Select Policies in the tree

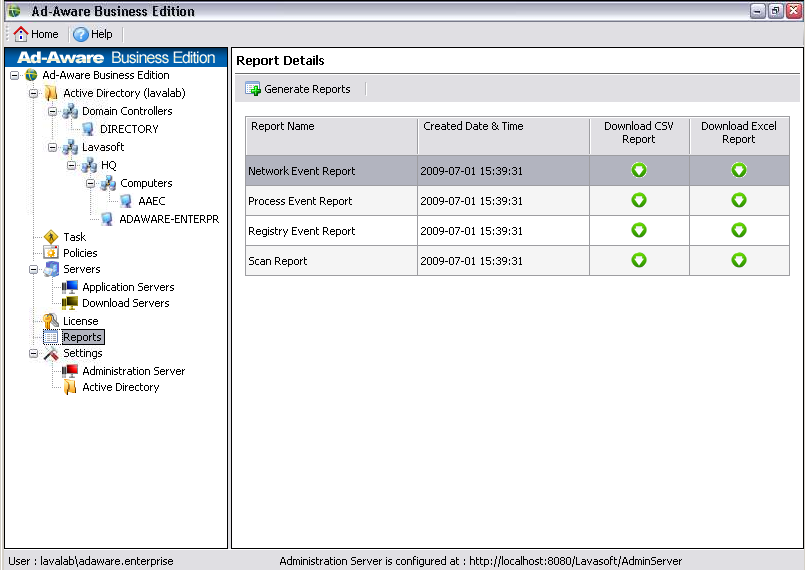click(x=80, y=253)
